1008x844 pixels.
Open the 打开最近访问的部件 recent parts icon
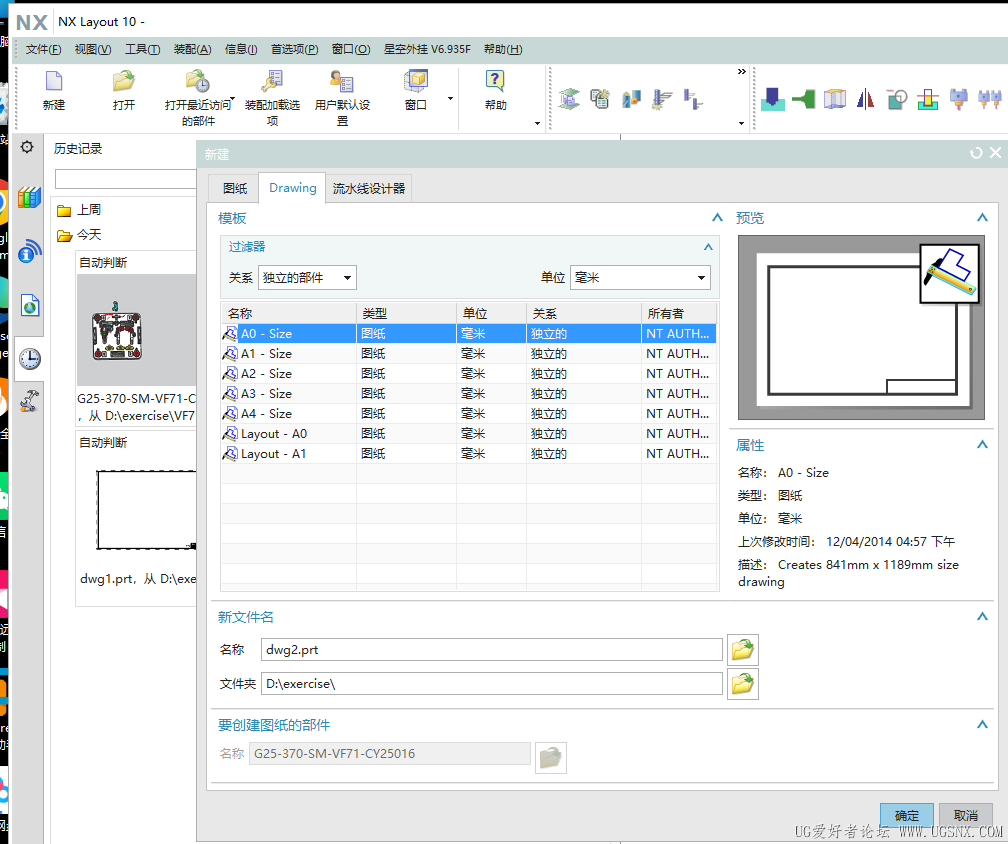pyautogui.click(x=198, y=82)
